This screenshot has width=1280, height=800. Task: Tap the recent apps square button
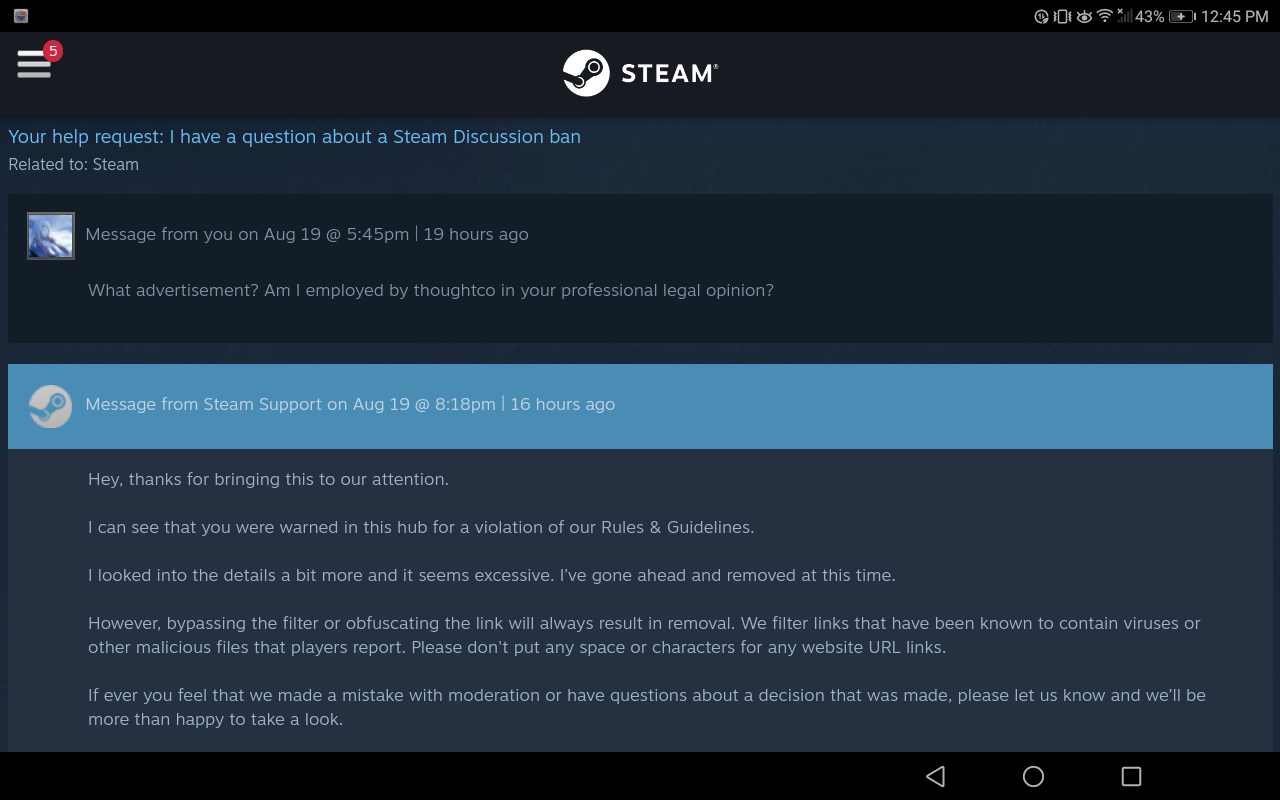point(1131,776)
